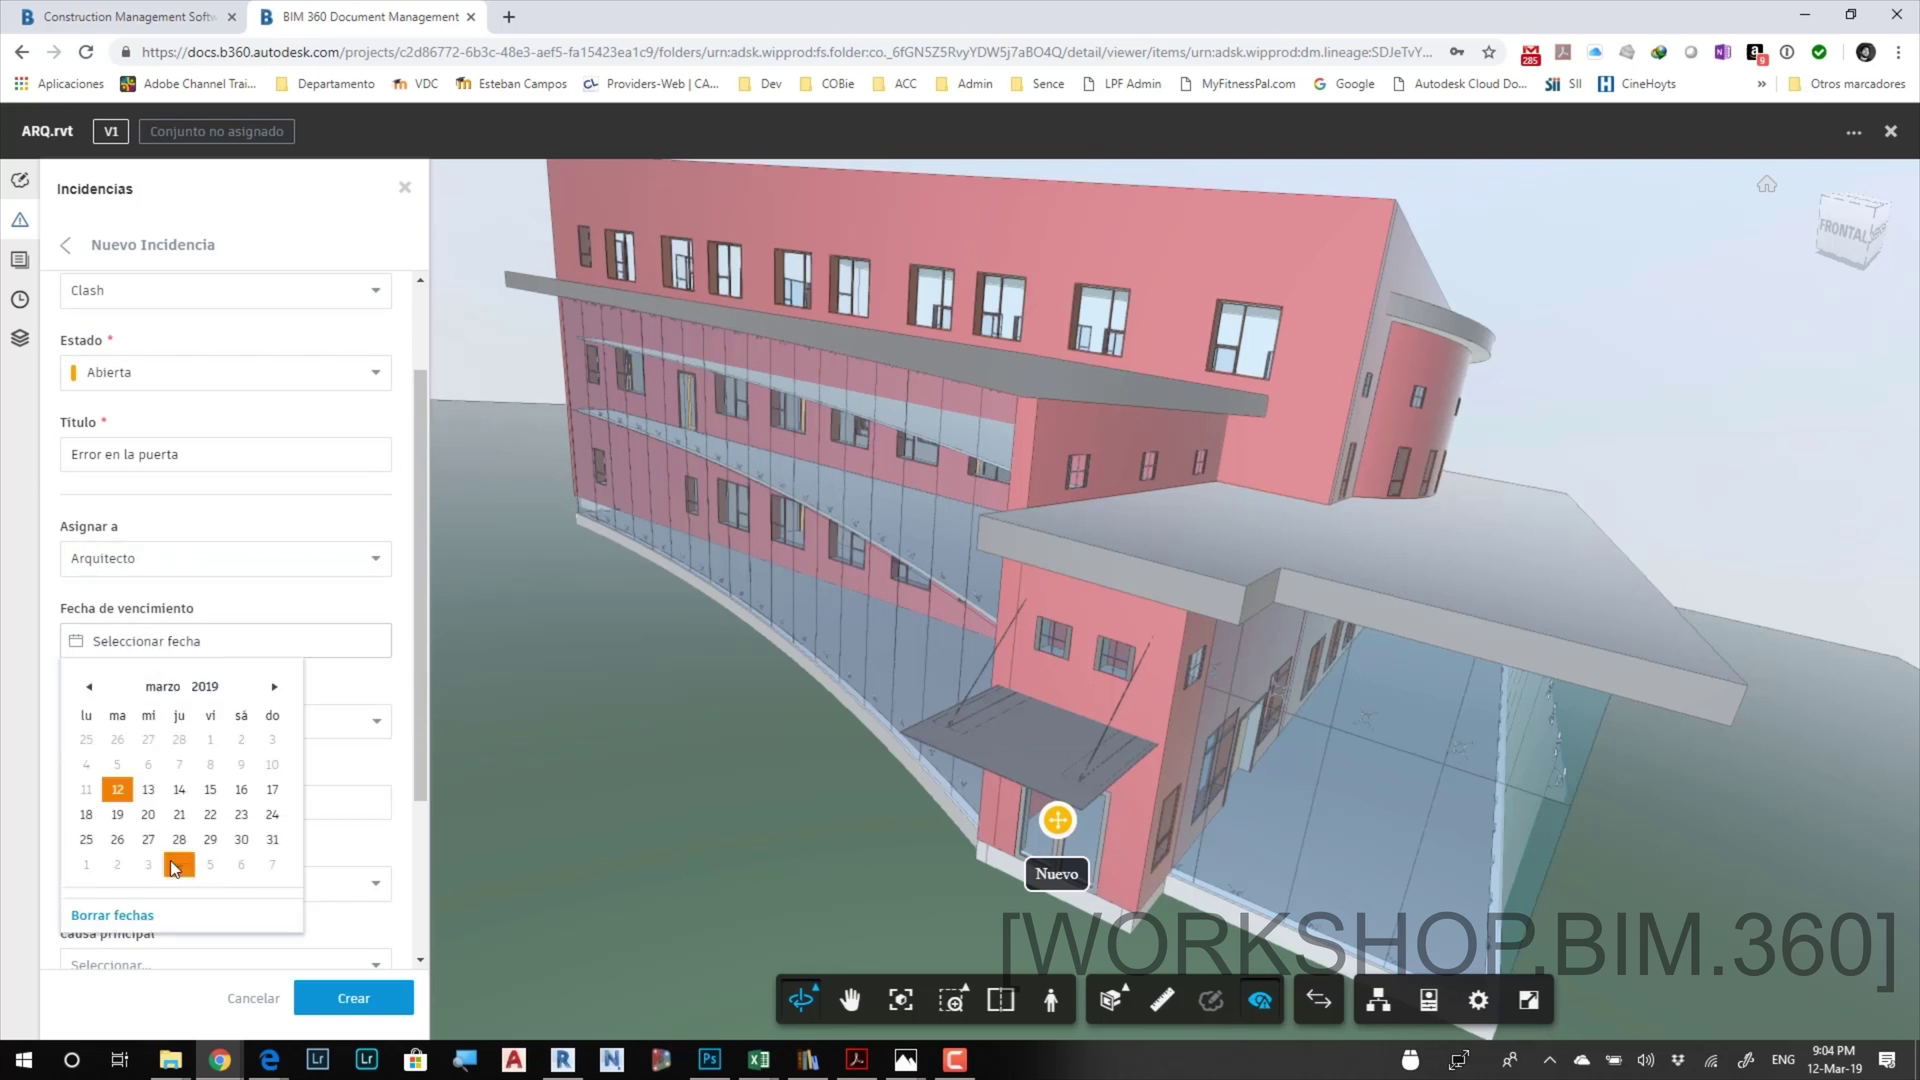Activate the Measure ruler tool
The height and width of the screenshot is (1080, 1920).
[x=1162, y=1000]
